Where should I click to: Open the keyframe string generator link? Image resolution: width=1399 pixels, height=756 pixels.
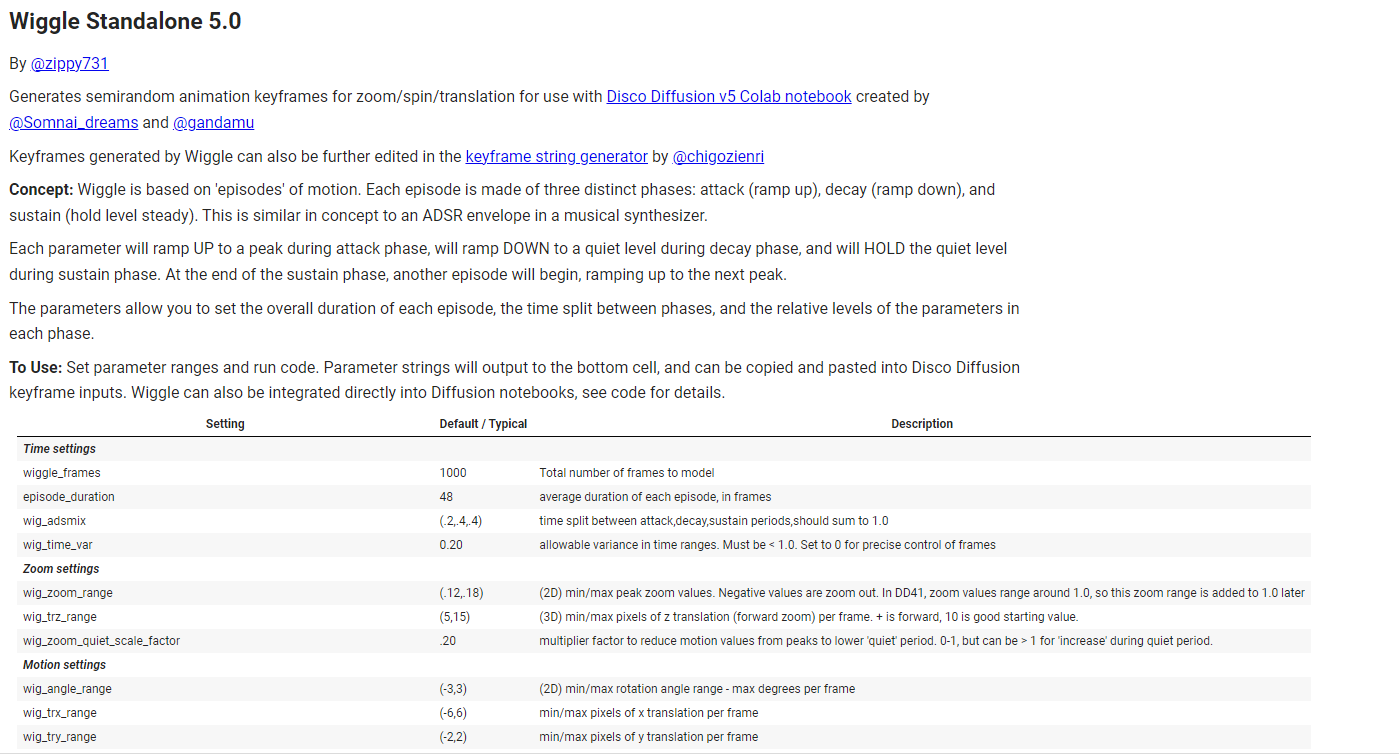(557, 156)
